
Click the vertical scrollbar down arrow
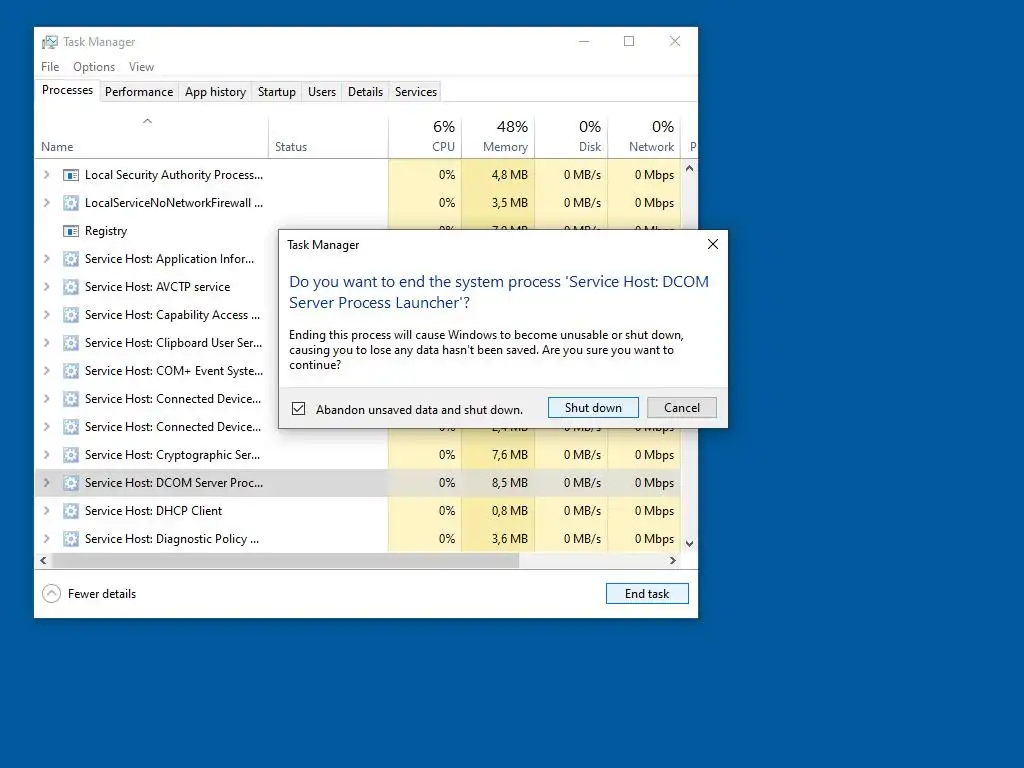(x=689, y=544)
